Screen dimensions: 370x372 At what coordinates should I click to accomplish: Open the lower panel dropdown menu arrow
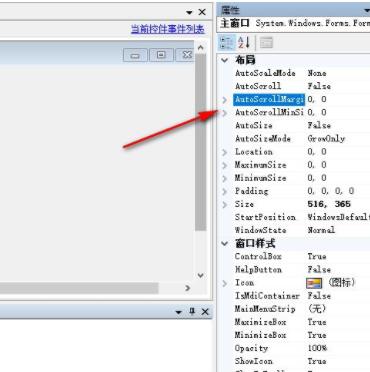[x=179, y=312]
